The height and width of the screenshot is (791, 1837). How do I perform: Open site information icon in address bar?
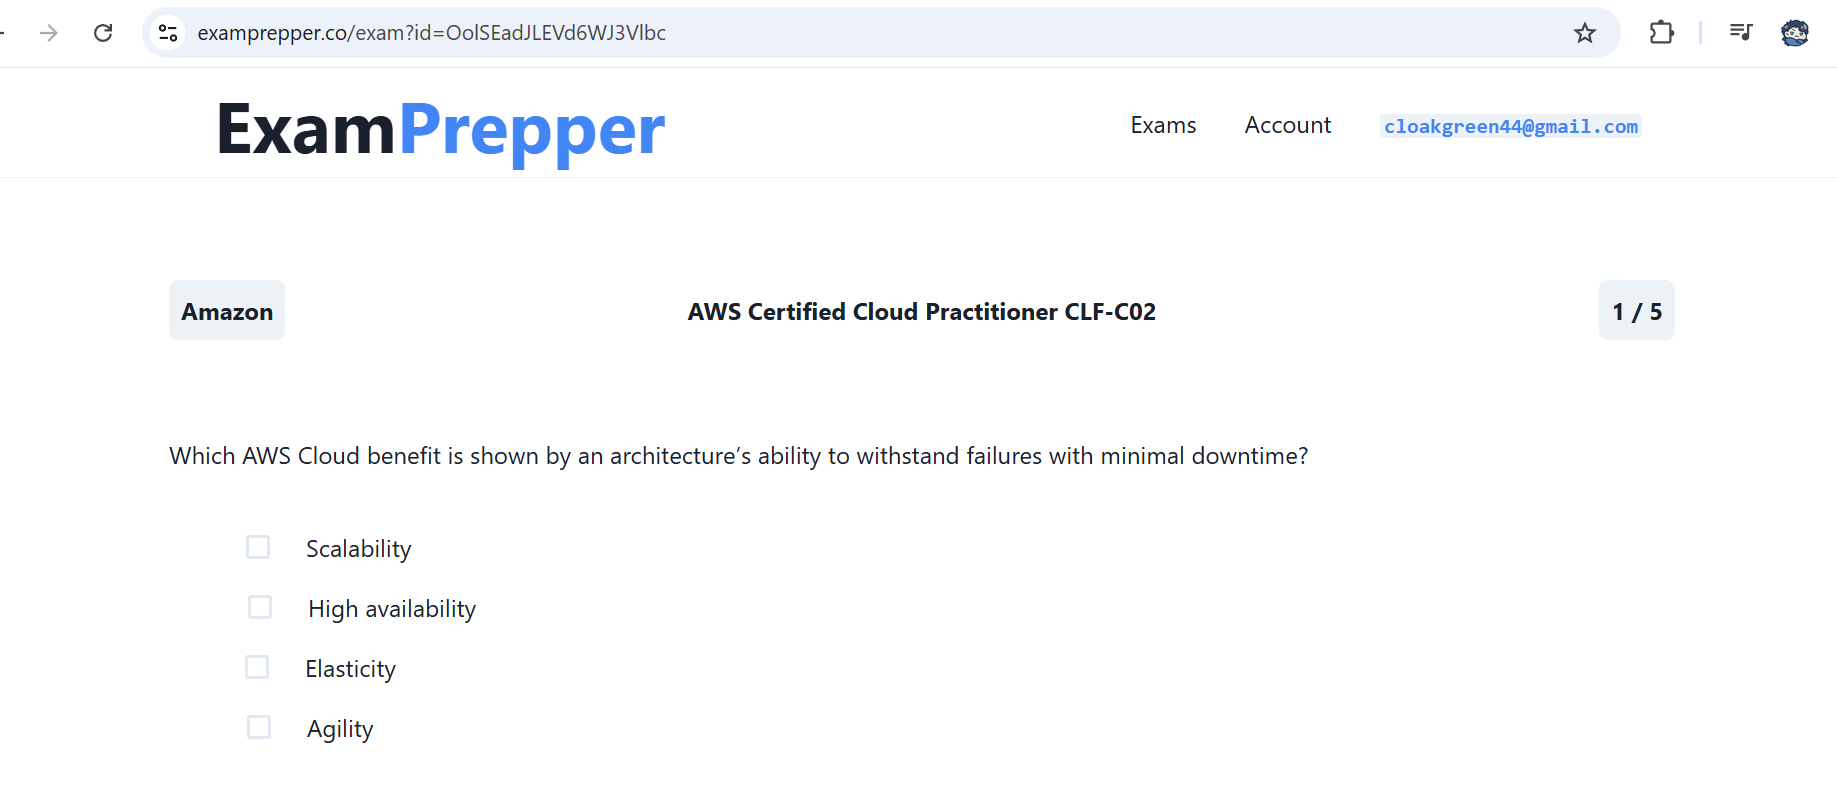[x=168, y=33]
